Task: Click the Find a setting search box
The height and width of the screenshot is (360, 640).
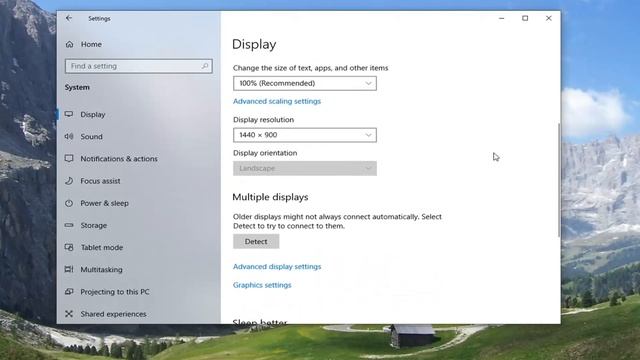Action: pyautogui.click(x=138, y=66)
